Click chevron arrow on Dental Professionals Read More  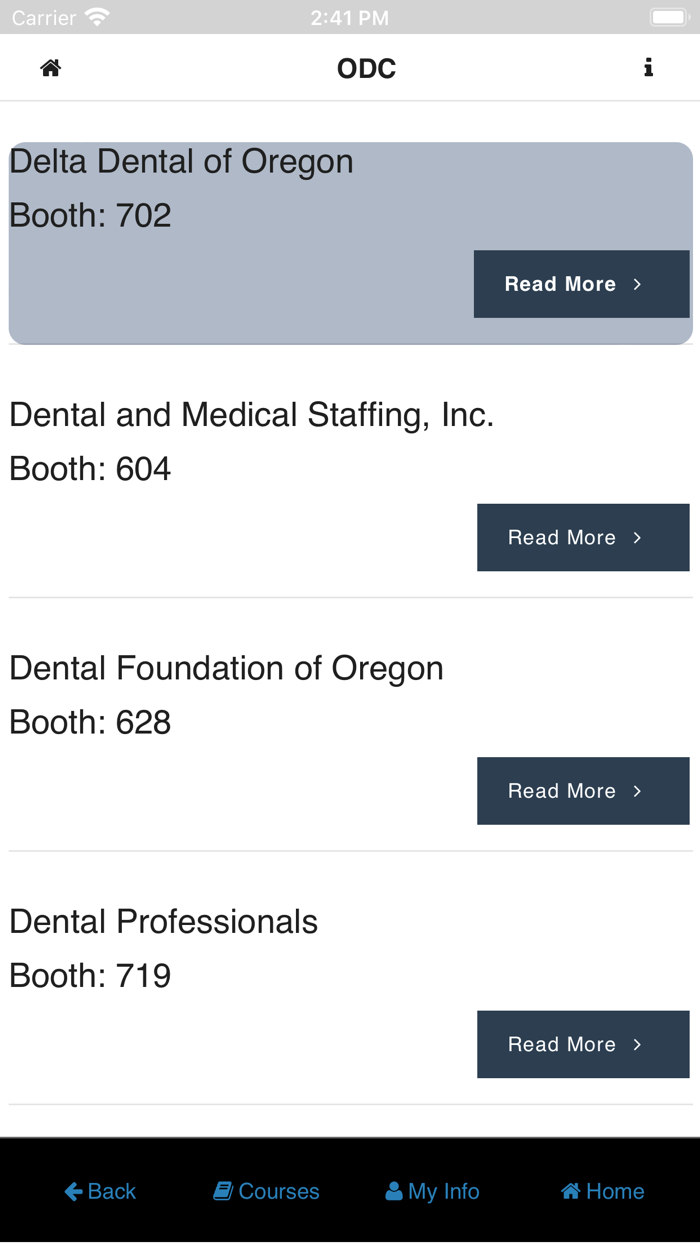click(639, 1044)
